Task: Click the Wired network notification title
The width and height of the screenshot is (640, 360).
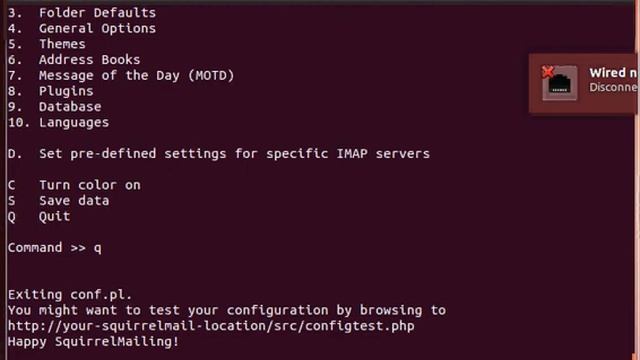Action: coord(613,73)
